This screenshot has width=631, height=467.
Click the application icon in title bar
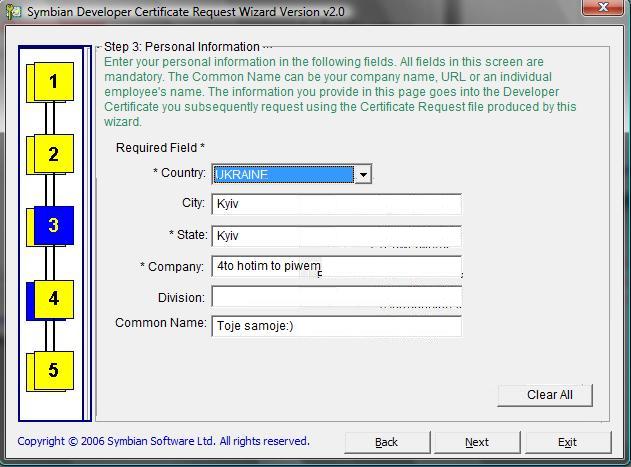[13, 10]
